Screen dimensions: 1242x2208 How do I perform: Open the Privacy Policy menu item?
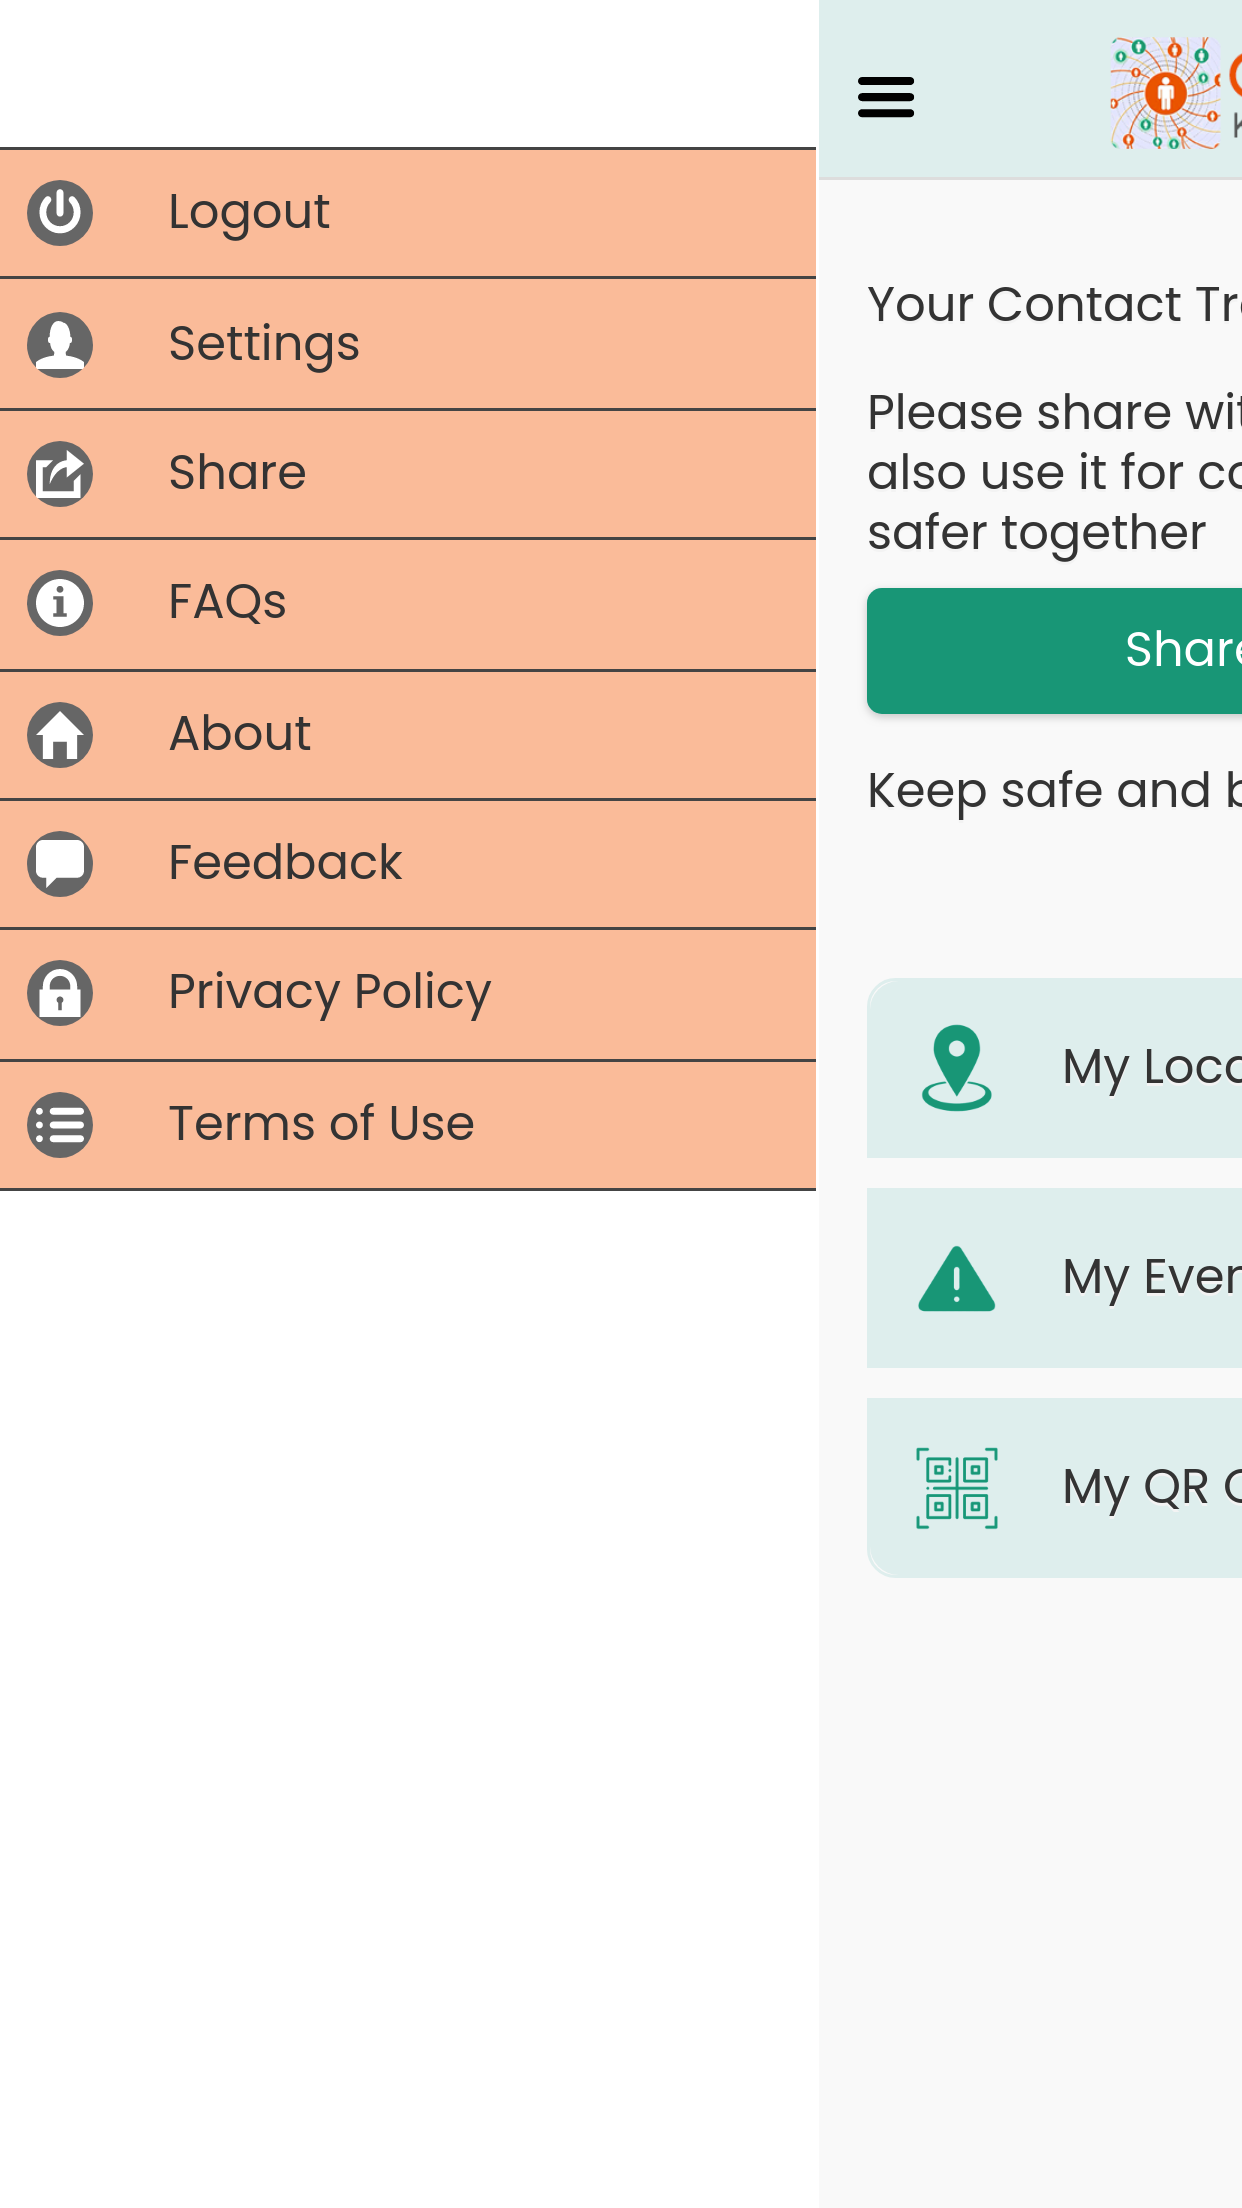tap(329, 992)
